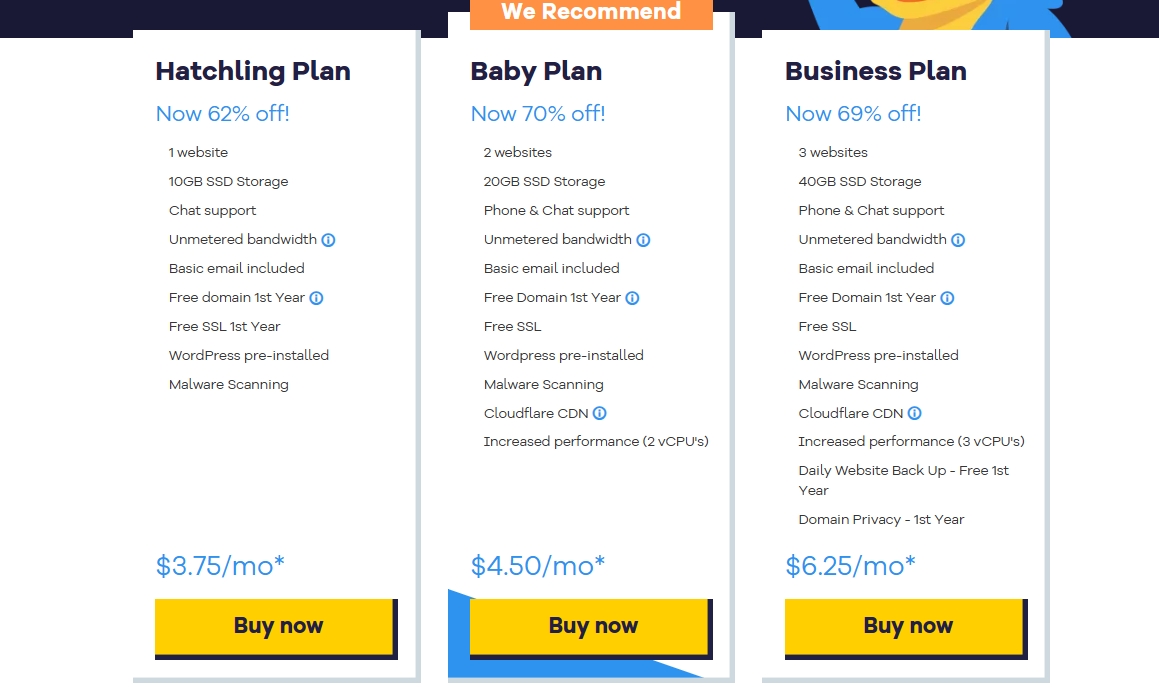Click the We Recommend orange banner
Viewport: 1159px width, 687px height.
point(591,13)
